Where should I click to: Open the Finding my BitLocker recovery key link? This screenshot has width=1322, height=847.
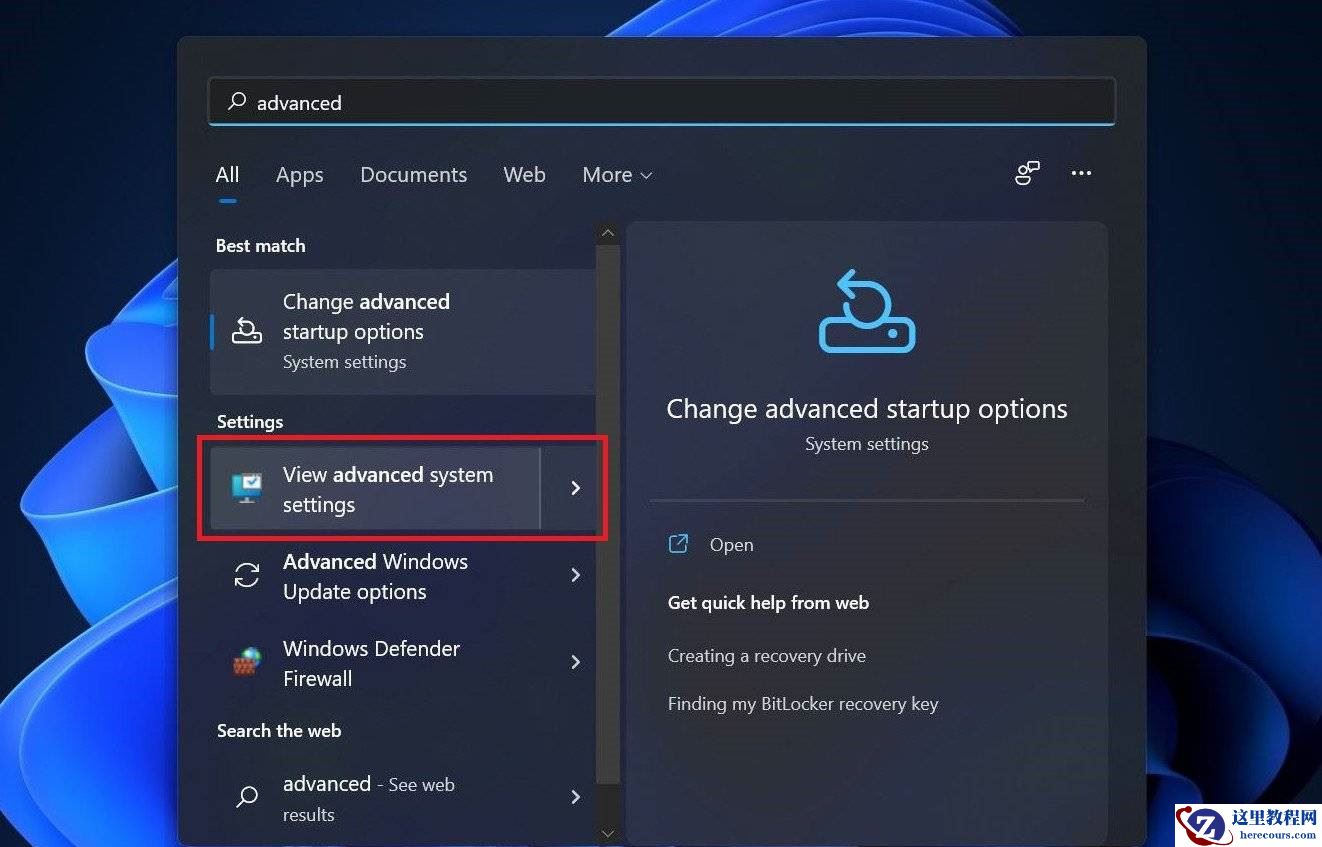(803, 704)
